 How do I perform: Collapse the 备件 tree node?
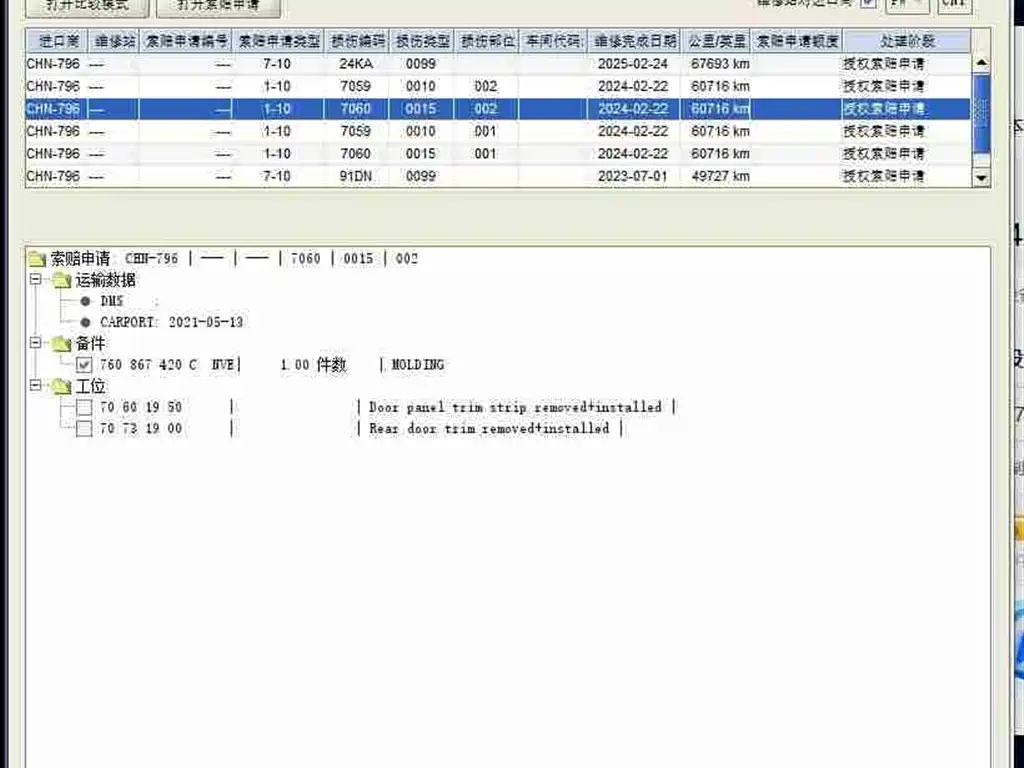36,343
